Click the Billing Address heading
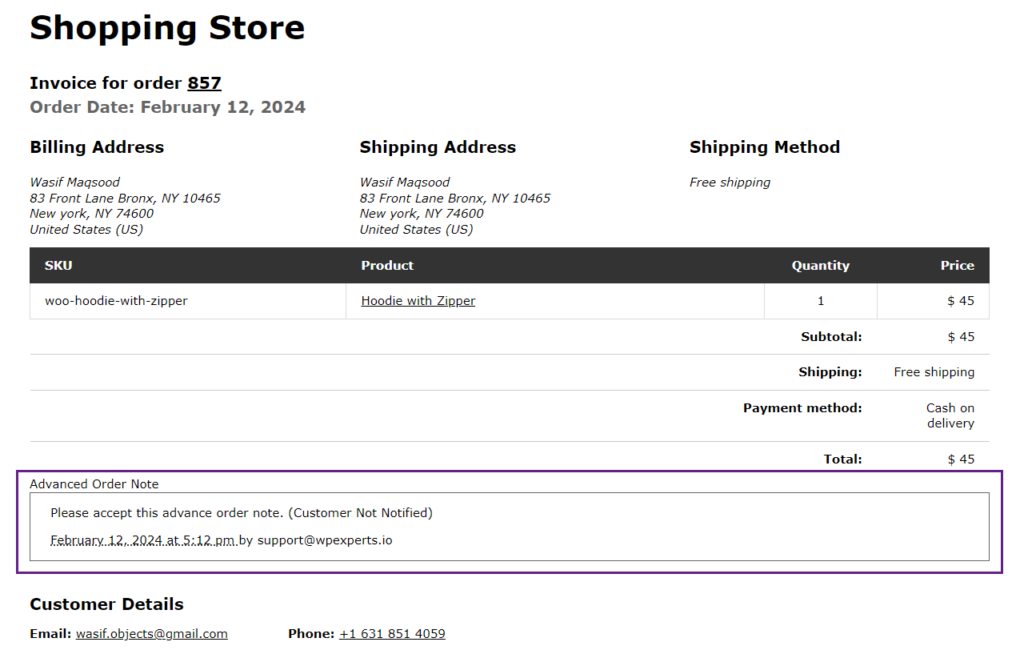Viewport: 1024px width, 654px height. click(97, 147)
